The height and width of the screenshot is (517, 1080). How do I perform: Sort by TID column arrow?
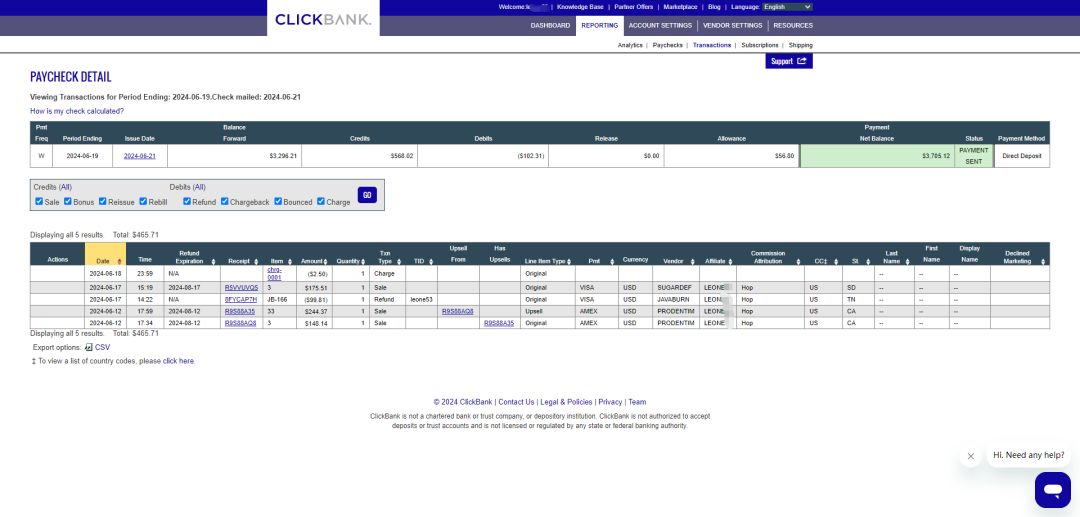pos(431,262)
